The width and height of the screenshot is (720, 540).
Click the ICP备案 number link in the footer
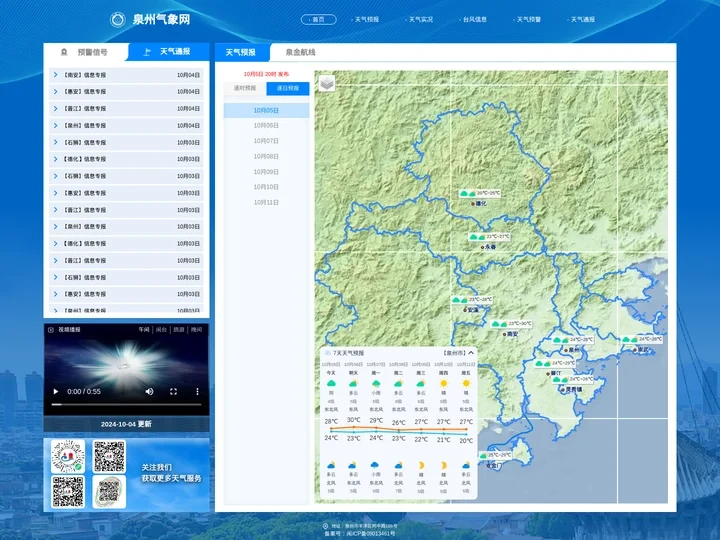pyautogui.click(x=360, y=534)
